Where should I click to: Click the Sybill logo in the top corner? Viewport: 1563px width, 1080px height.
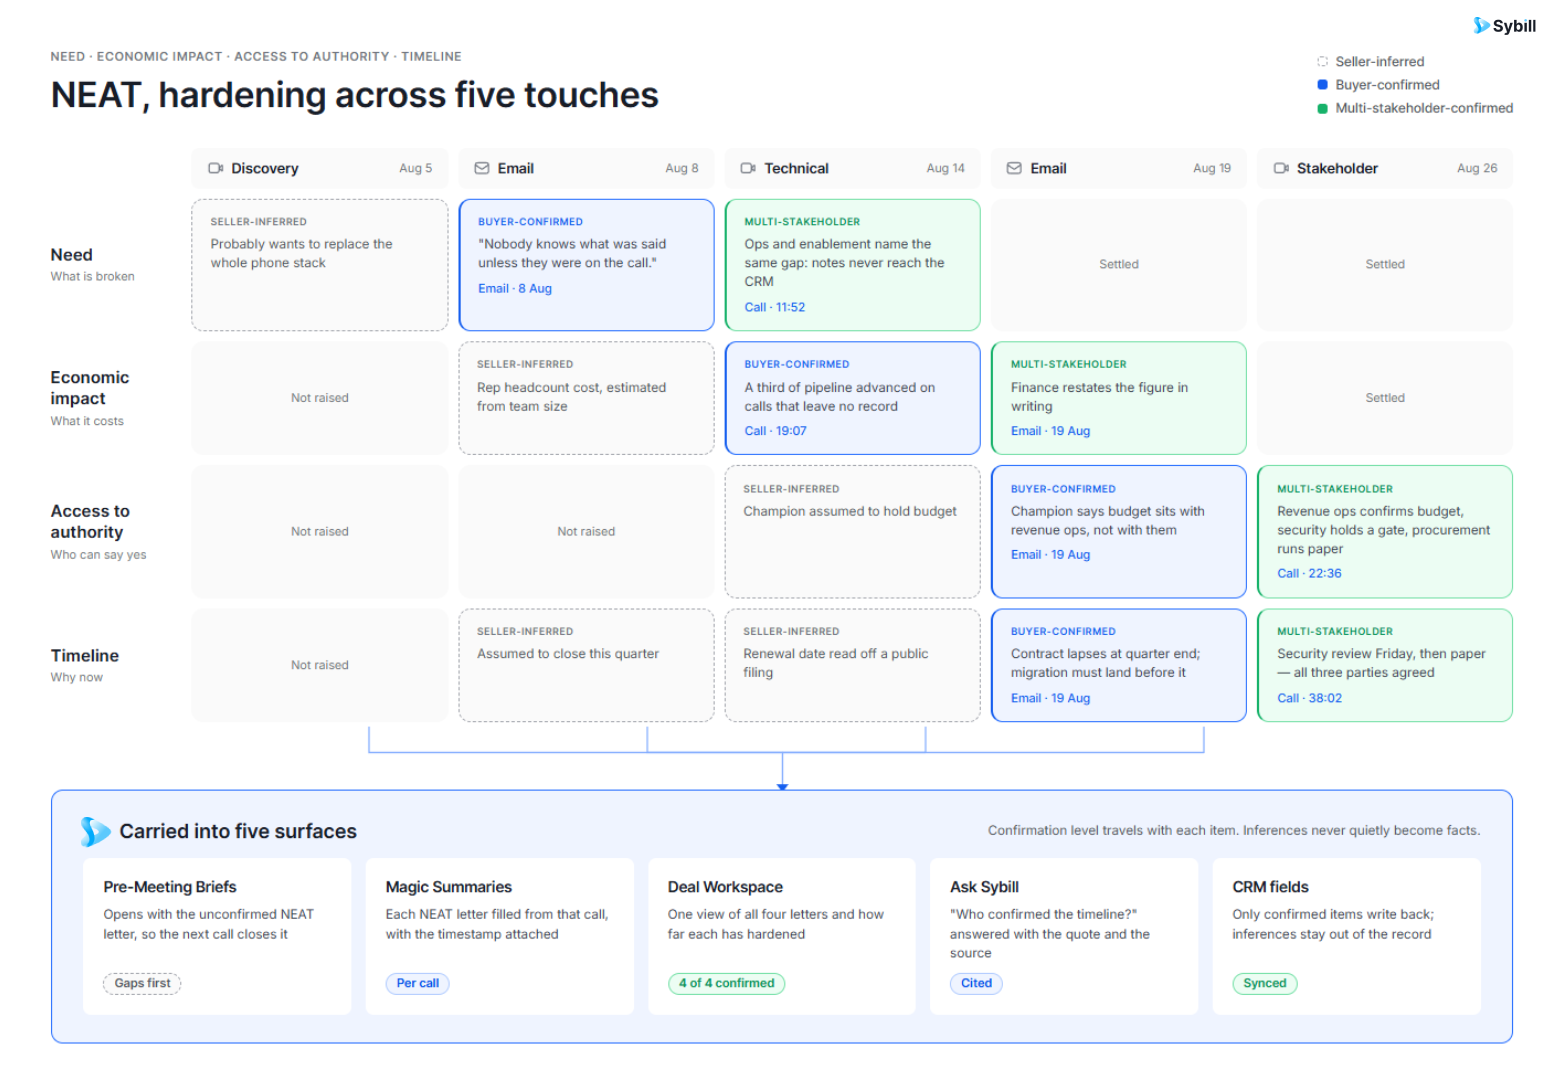tap(1504, 26)
